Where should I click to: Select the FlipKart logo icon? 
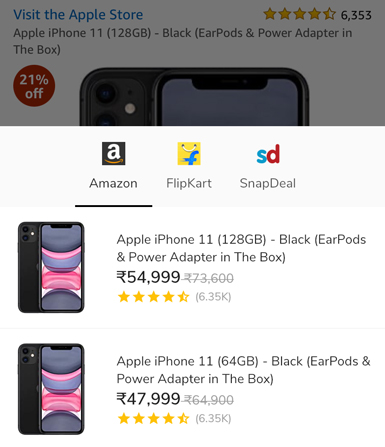point(189,154)
